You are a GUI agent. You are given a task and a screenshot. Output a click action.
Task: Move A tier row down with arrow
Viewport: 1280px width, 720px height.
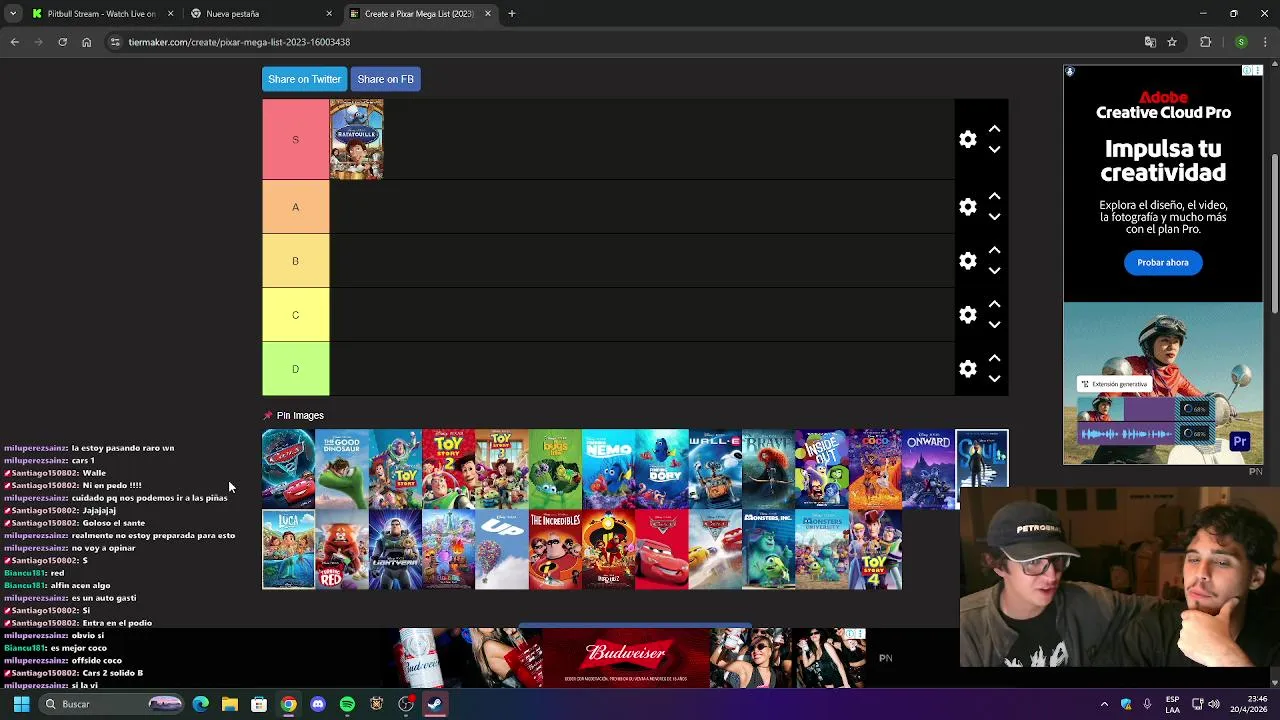[x=994, y=217]
